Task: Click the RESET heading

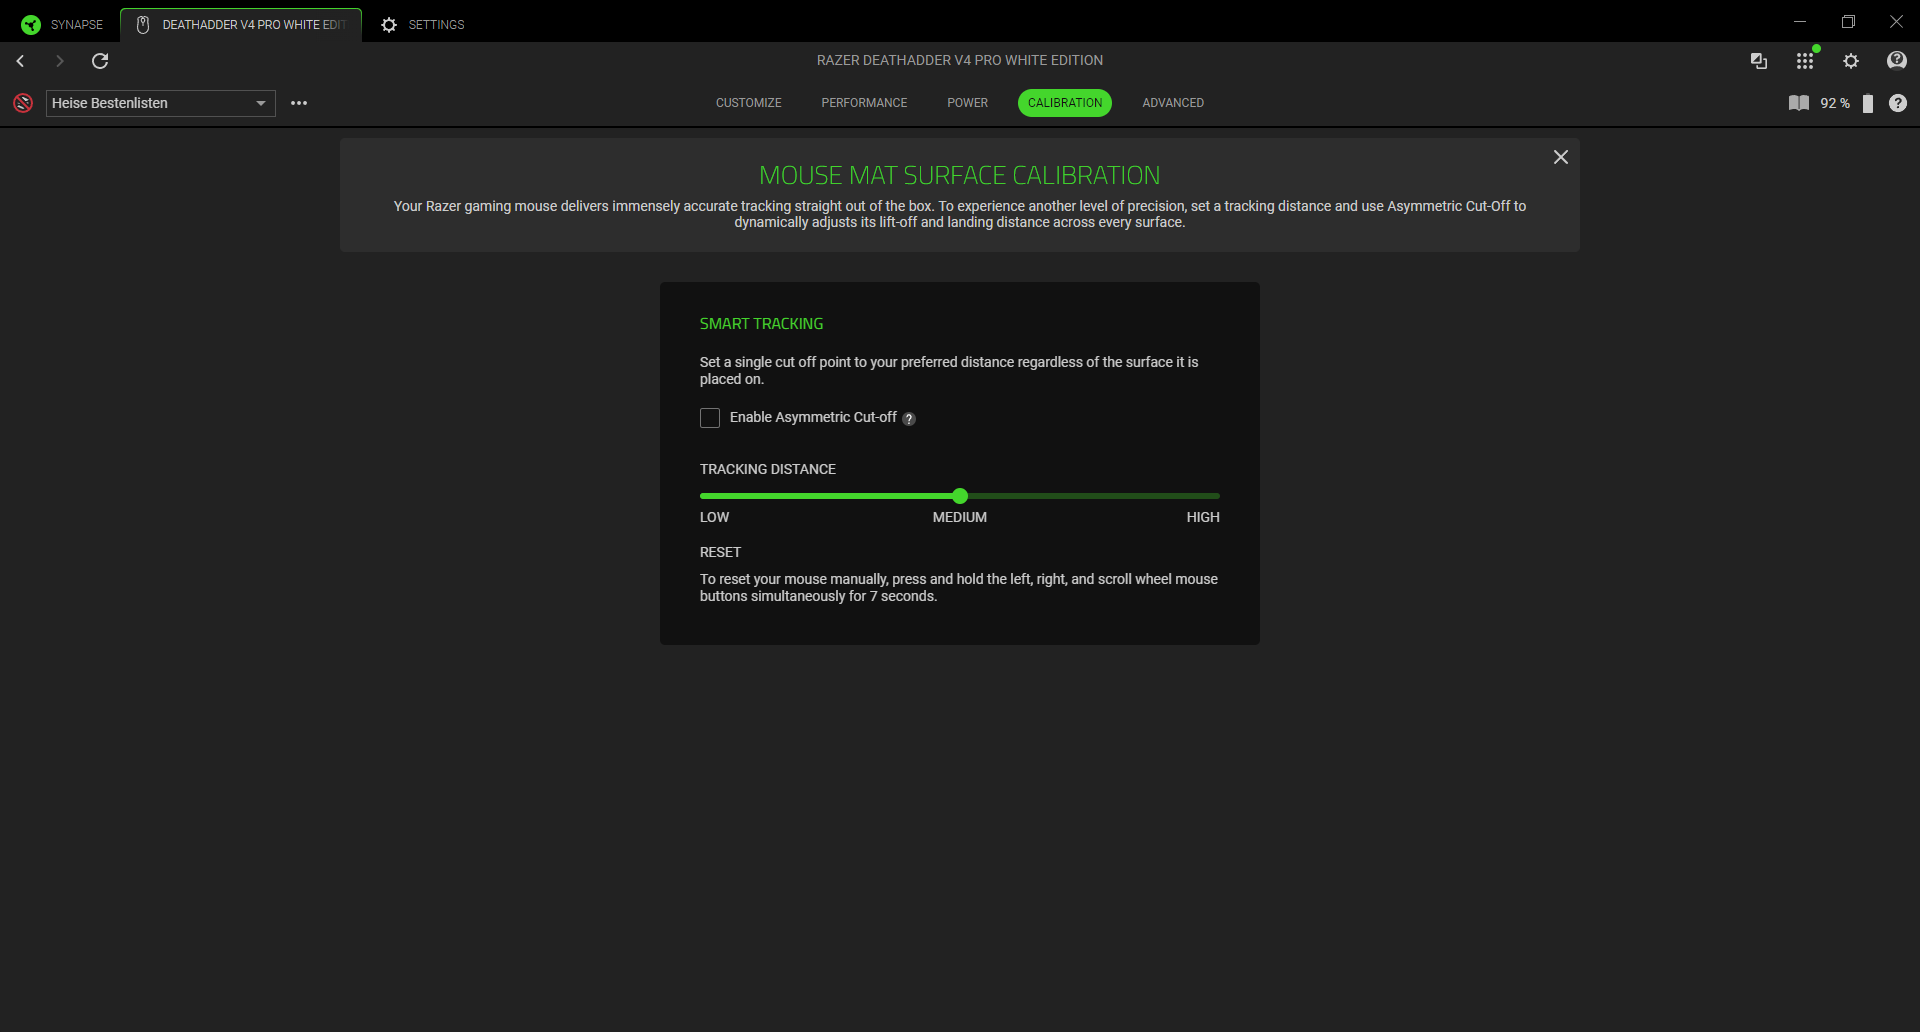Action: pos(721,552)
